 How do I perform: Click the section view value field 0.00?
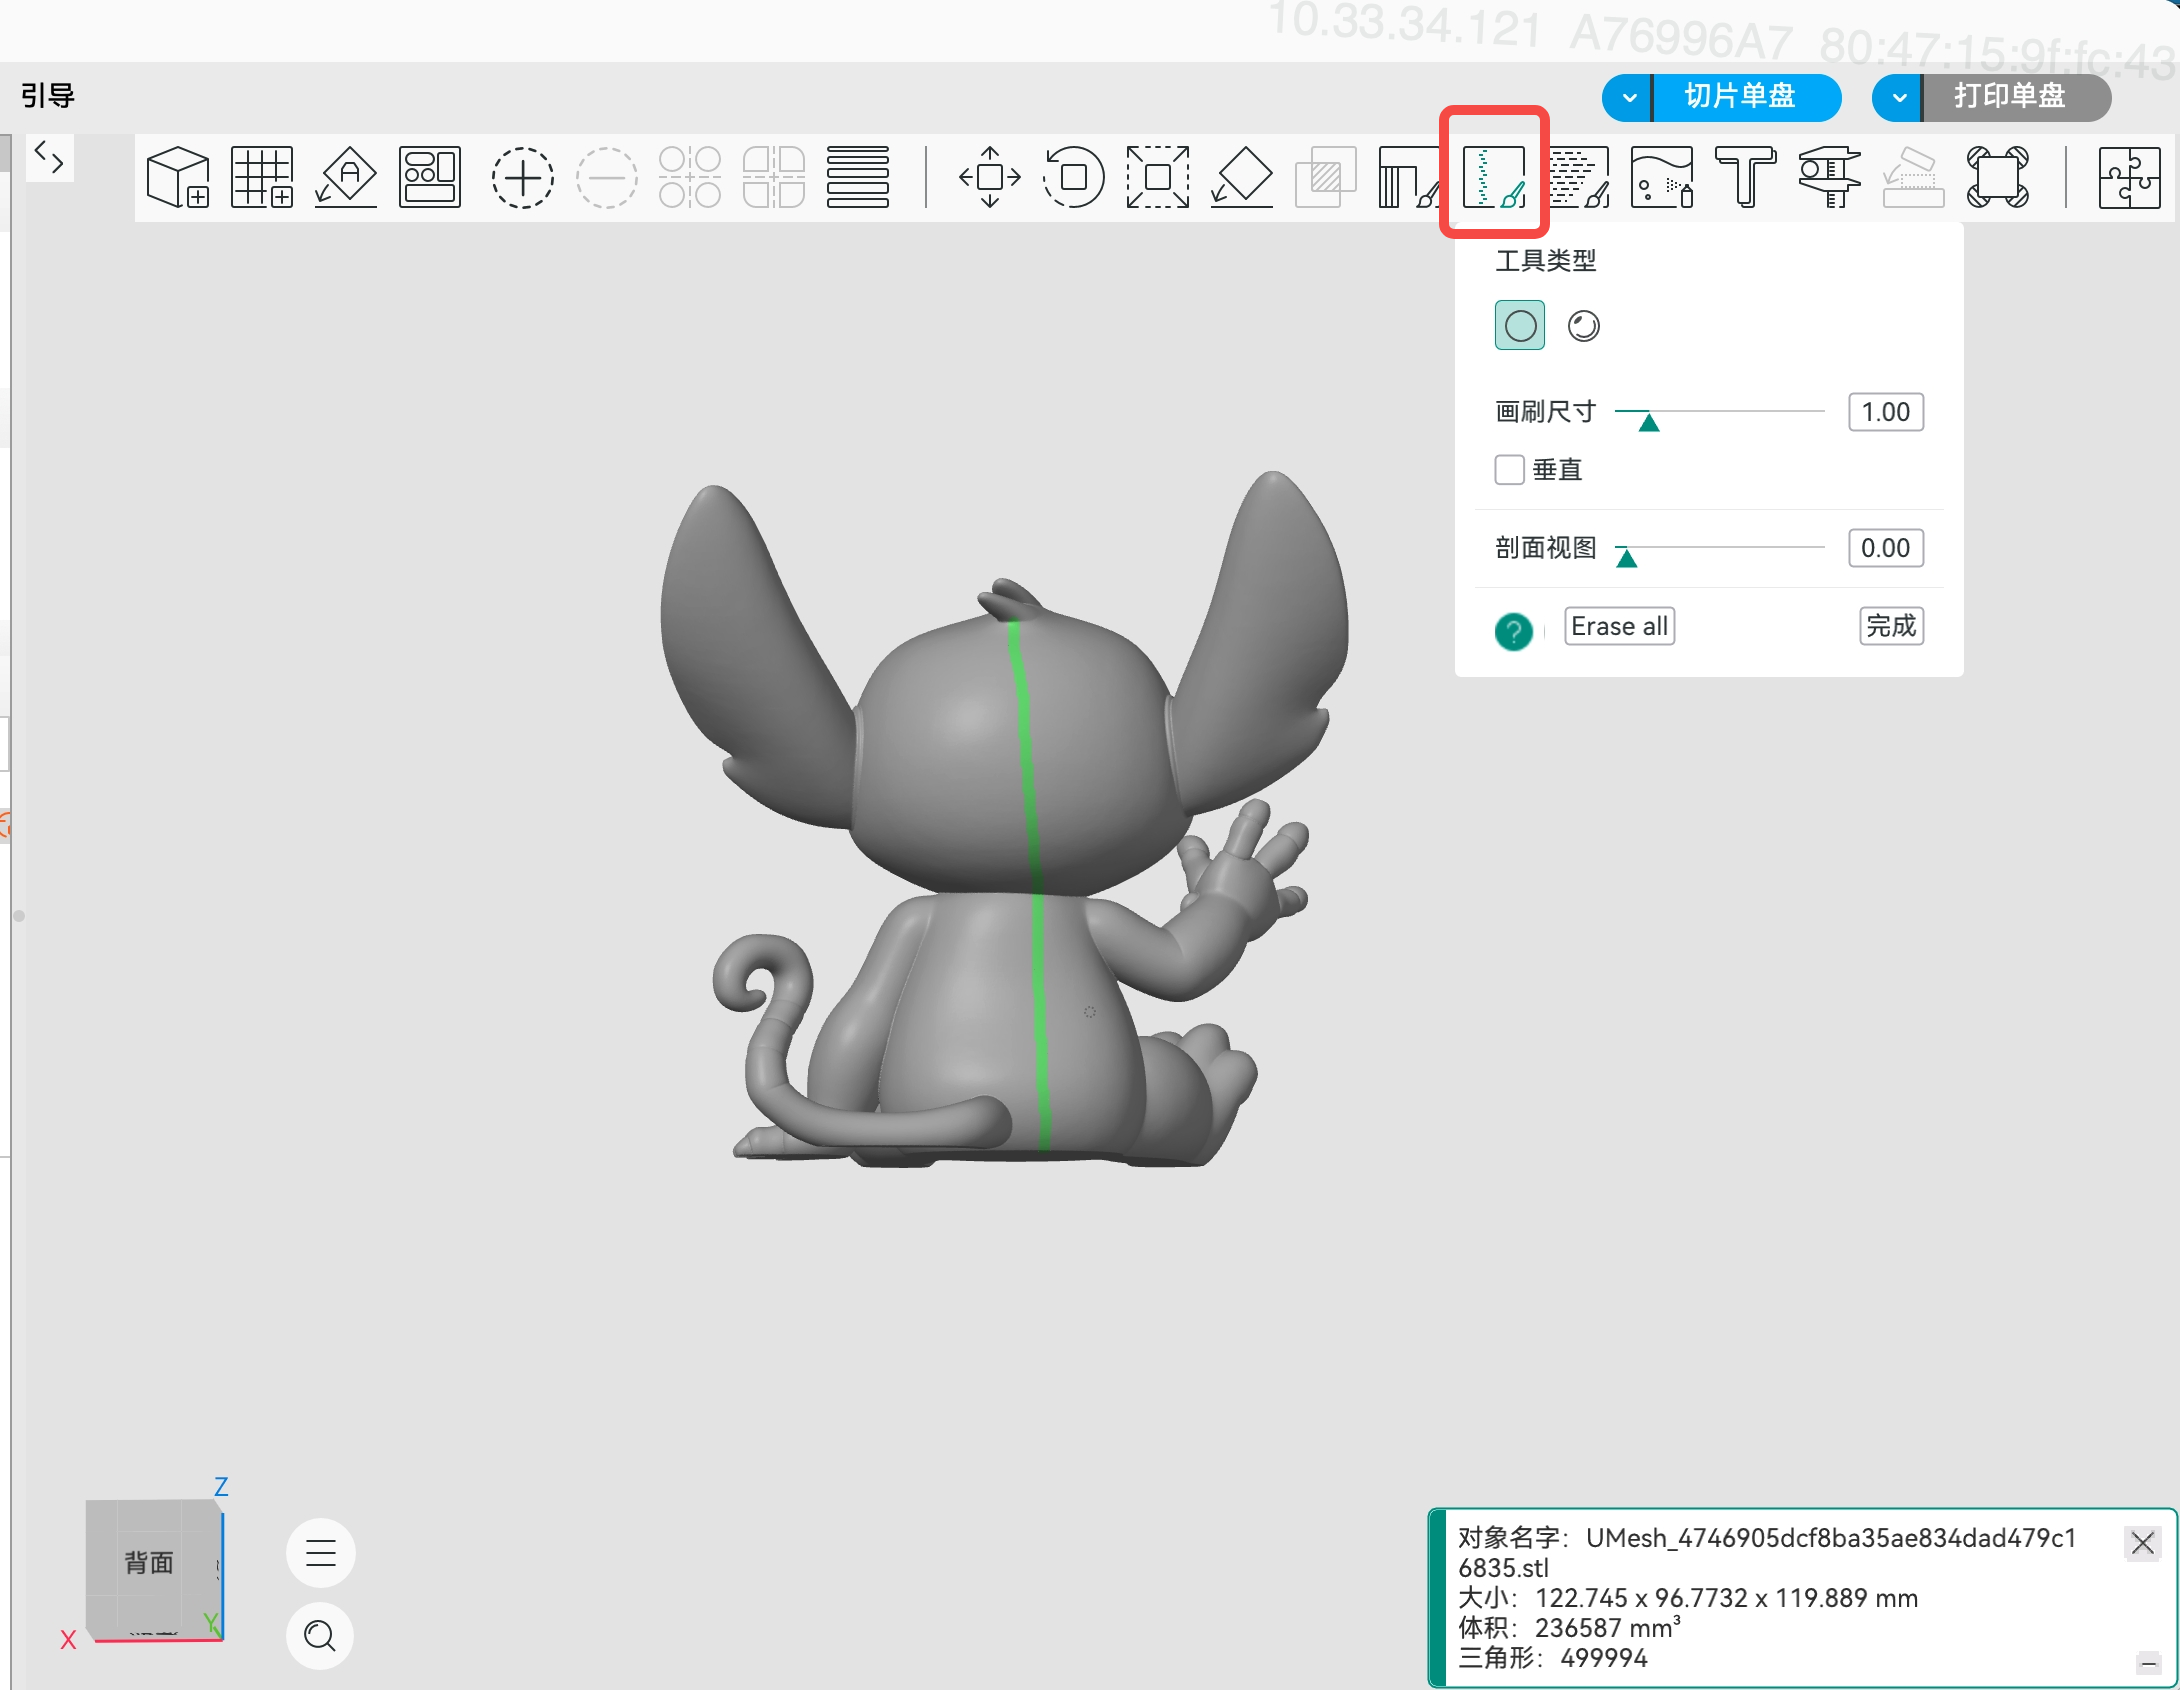(1886, 548)
